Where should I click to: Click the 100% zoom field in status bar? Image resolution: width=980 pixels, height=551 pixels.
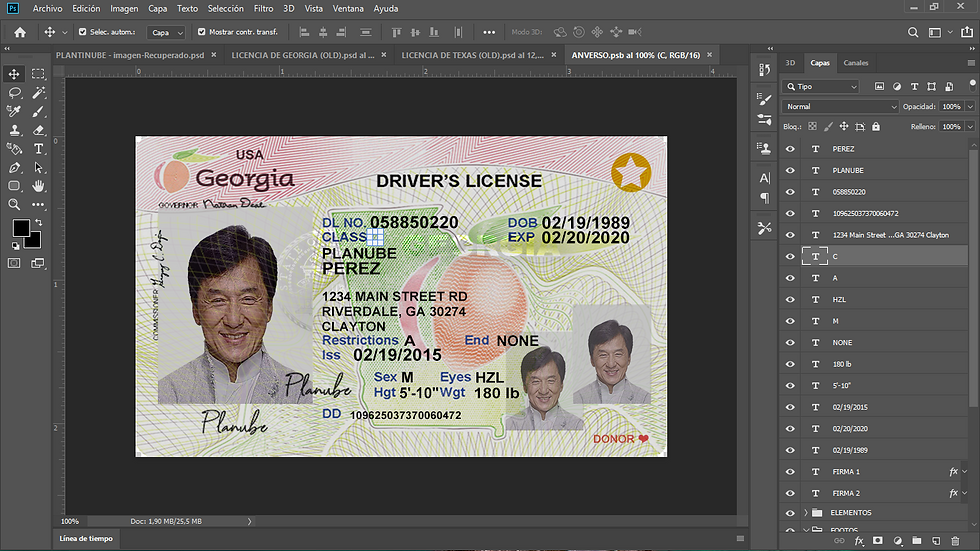pos(70,521)
